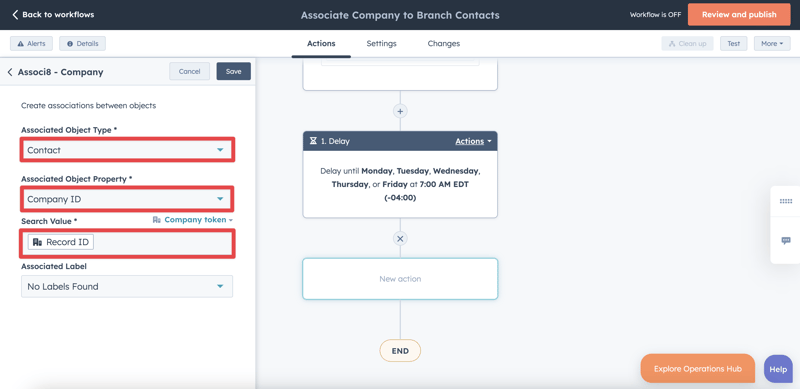Click Review and publish
This screenshot has height=389, width=800.
[739, 14]
